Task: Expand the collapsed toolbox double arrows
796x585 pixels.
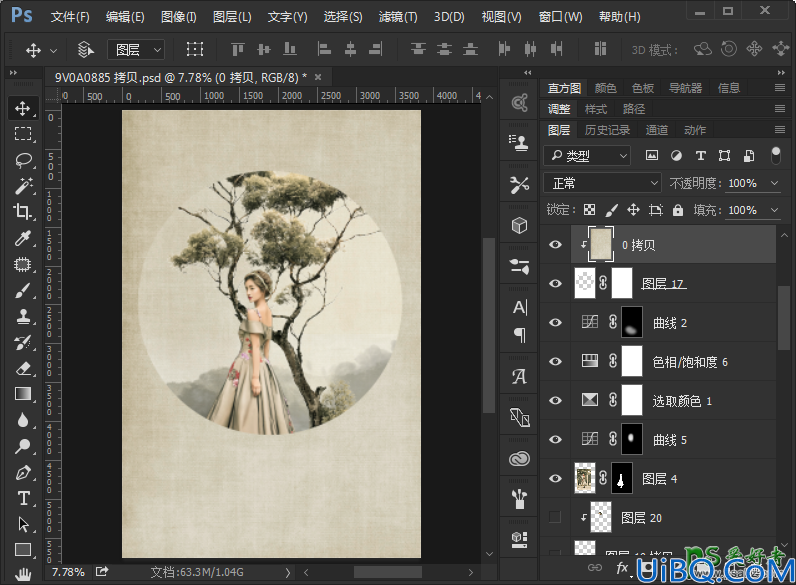Action: pyautogui.click(x=14, y=73)
